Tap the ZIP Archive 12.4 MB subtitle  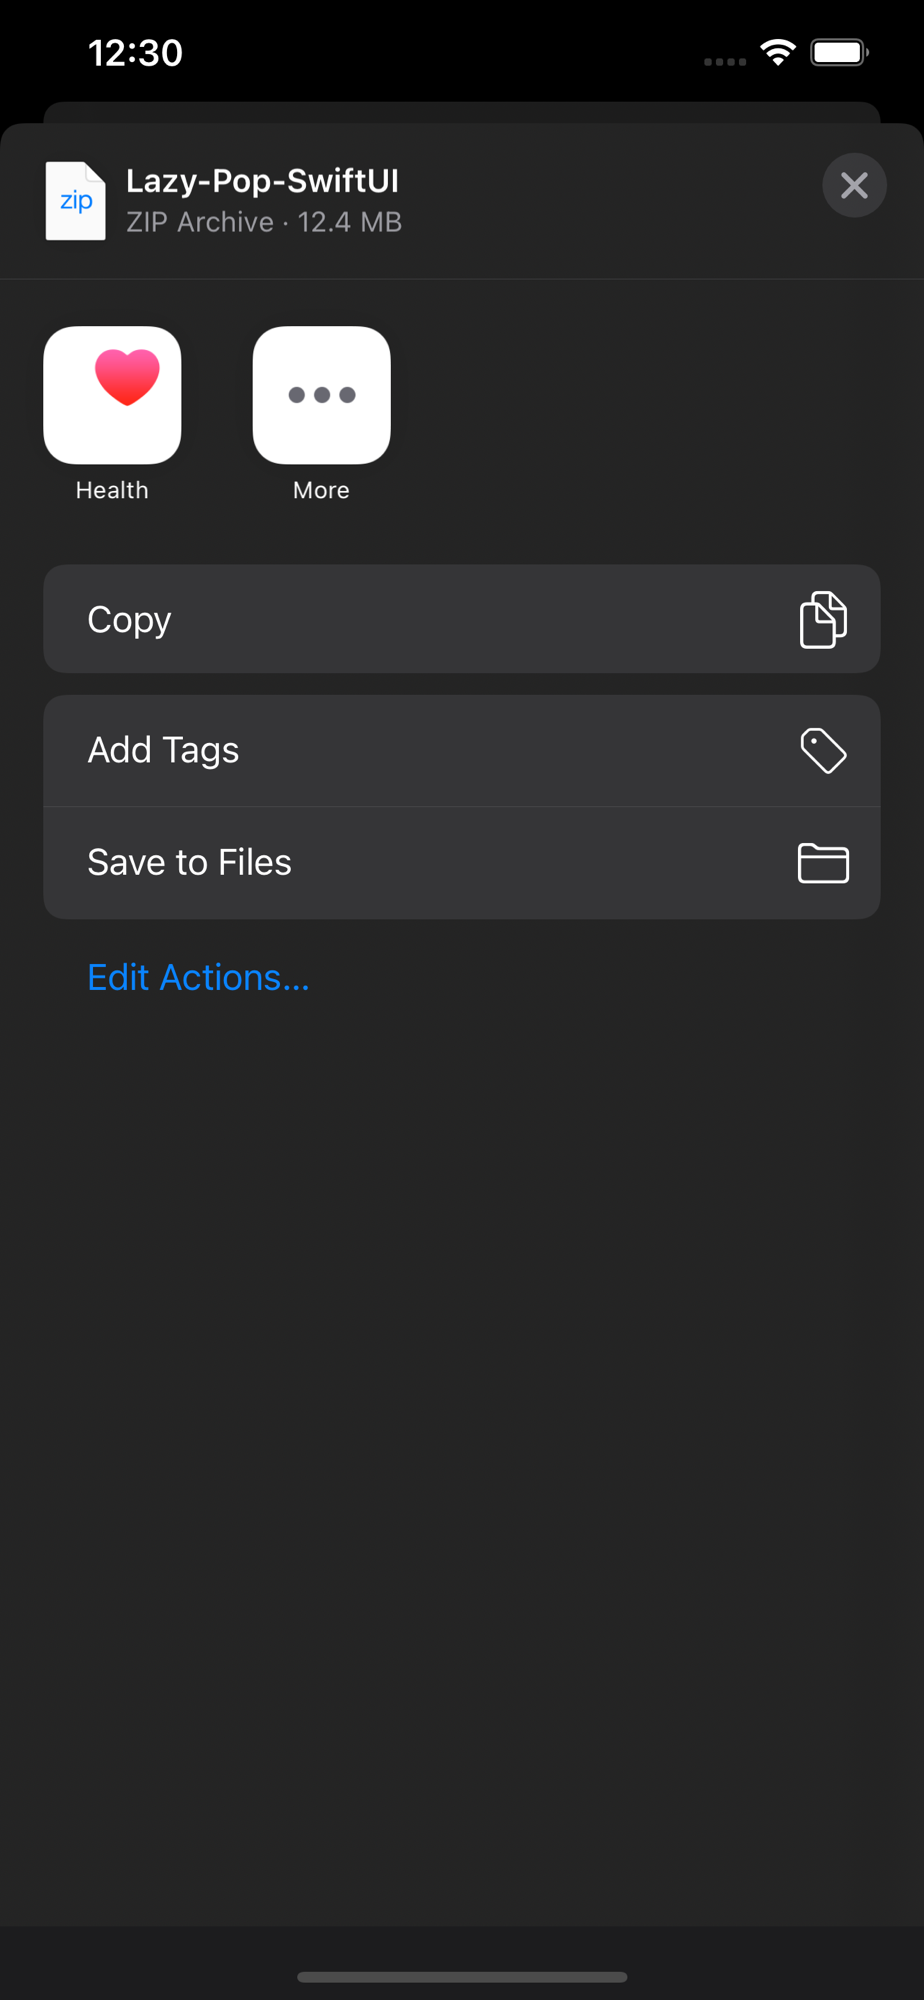(264, 222)
